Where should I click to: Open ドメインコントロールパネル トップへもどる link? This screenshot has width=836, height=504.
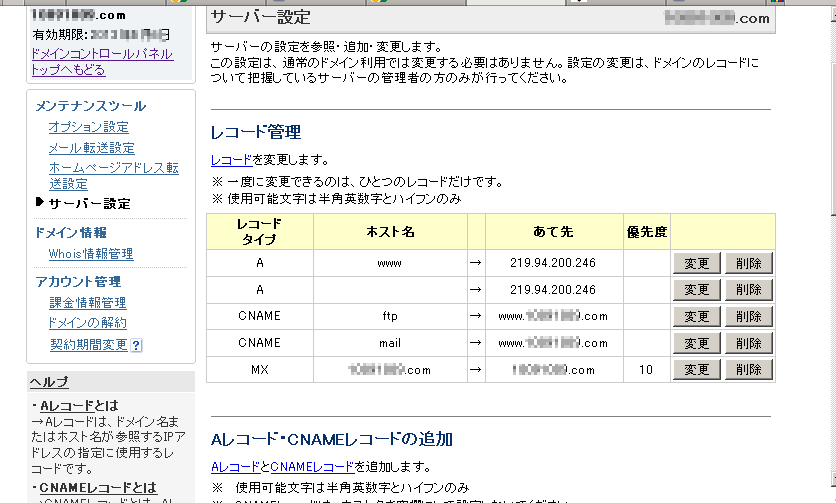tap(102, 61)
